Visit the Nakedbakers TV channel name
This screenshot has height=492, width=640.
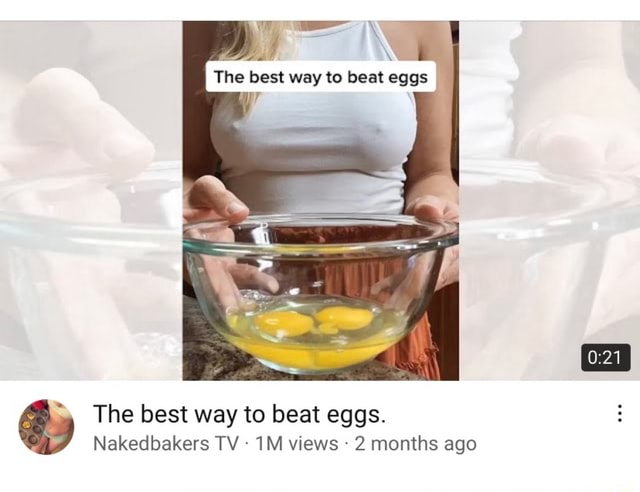click(x=166, y=443)
